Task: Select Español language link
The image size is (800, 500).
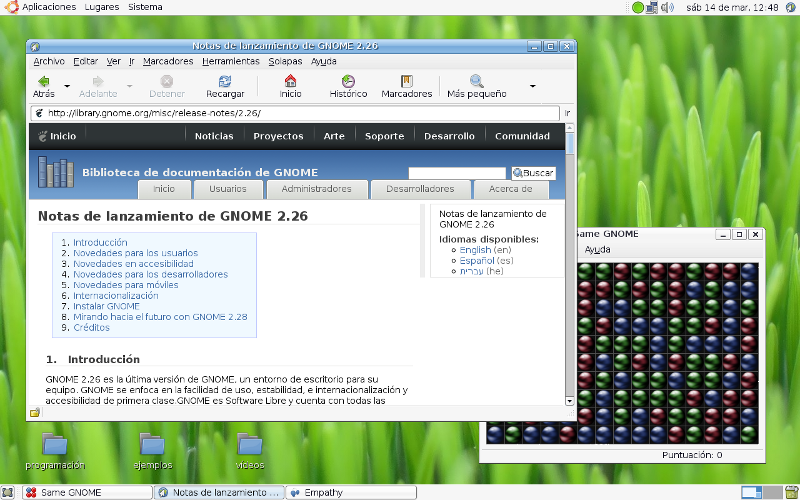Action: (x=477, y=261)
